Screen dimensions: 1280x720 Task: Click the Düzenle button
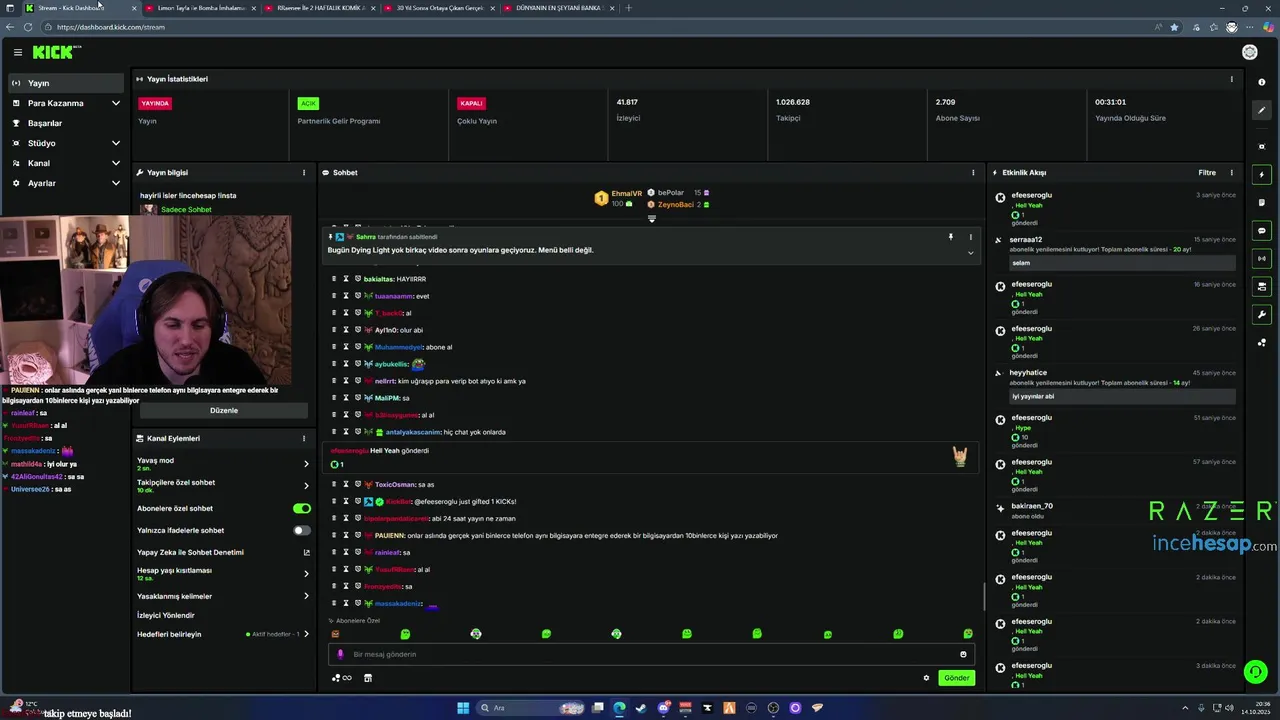[224, 410]
